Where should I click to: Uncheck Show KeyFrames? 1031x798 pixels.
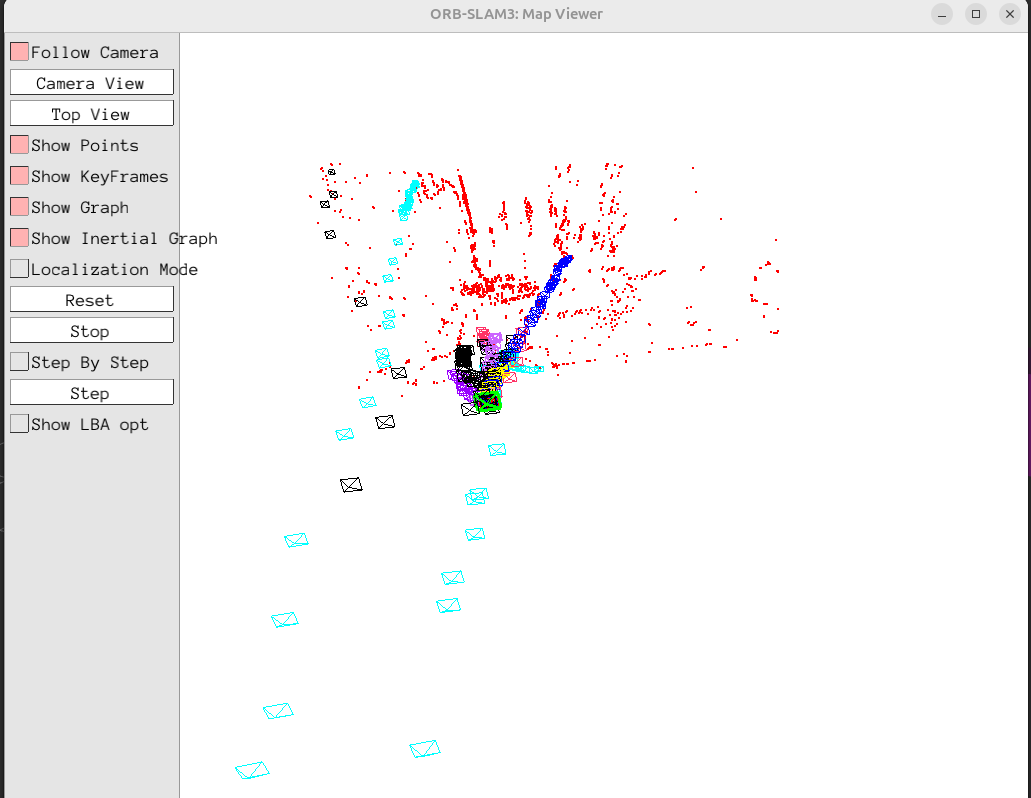[x=20, y=176]
